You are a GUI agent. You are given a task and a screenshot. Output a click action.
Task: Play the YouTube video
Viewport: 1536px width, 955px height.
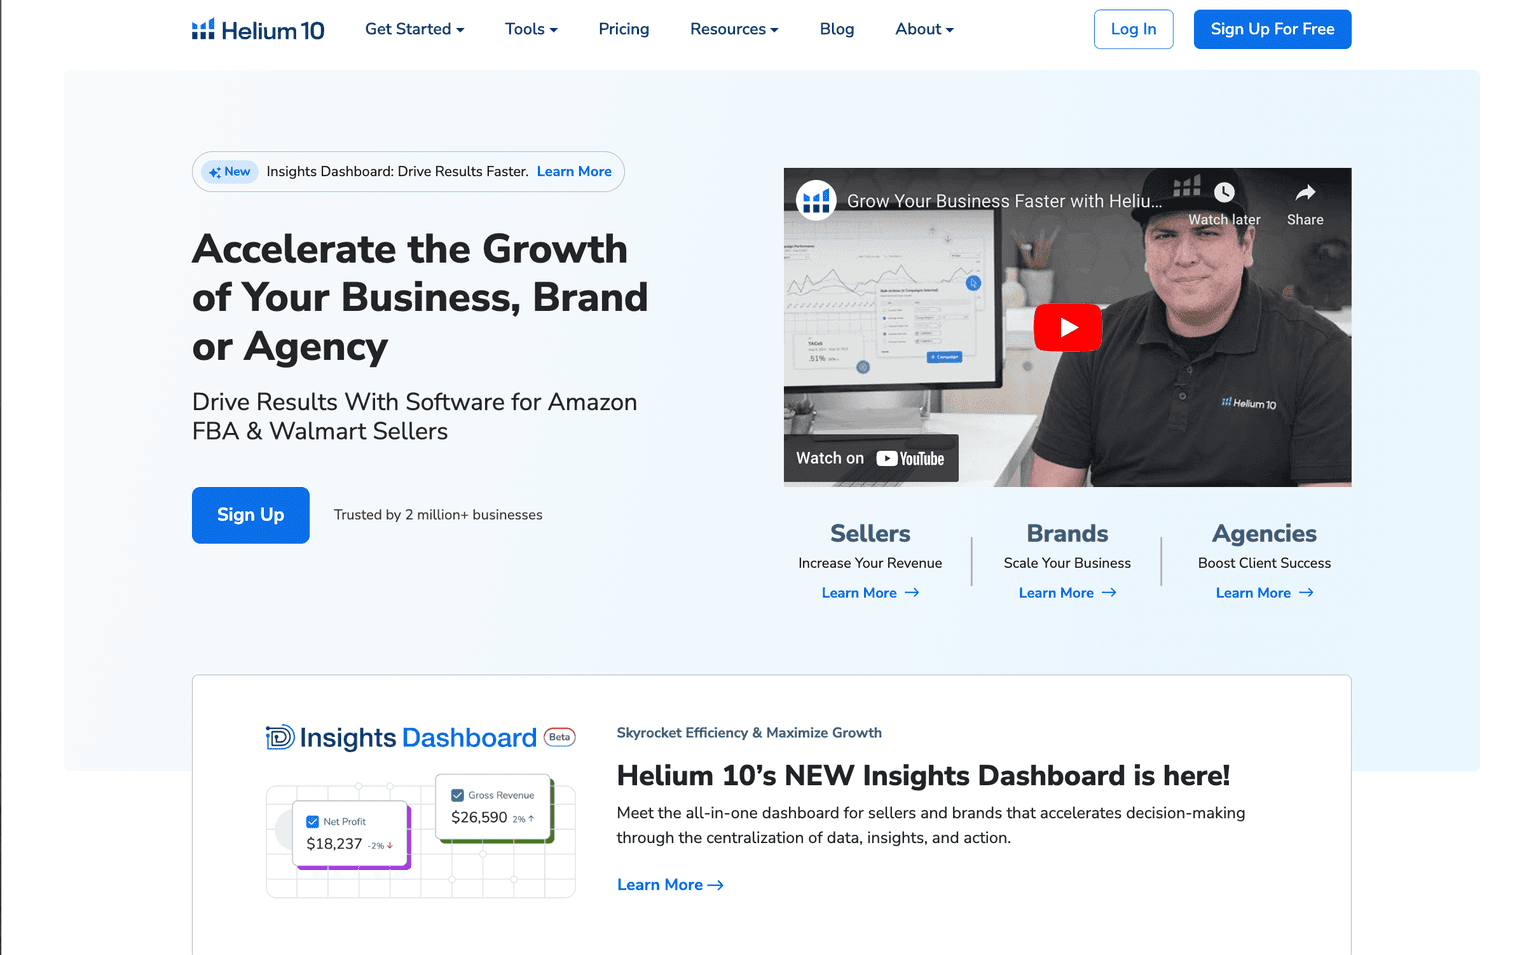coord(1067,327)
